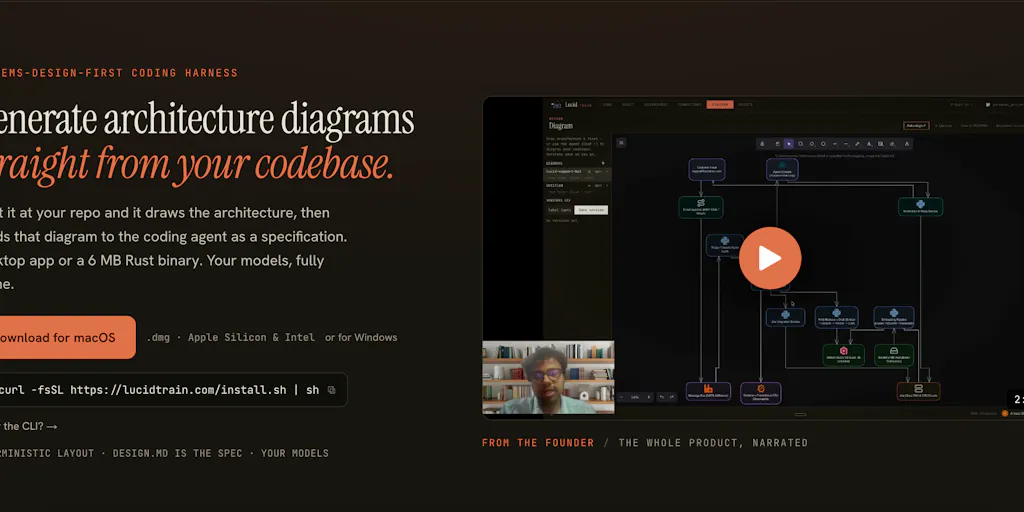Click the light 'Save version' button
Viewport: 1024px width, 512px height.
pos(591,210)
